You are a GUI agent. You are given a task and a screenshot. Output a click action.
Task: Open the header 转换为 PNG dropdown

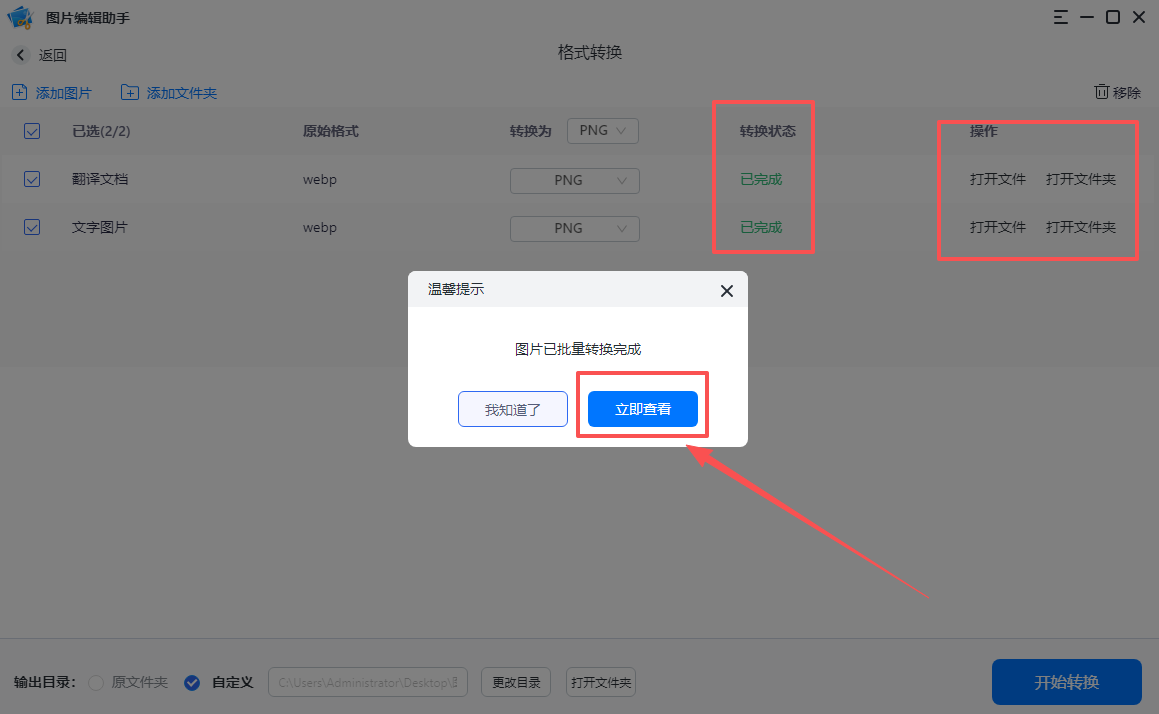[603, 131]
